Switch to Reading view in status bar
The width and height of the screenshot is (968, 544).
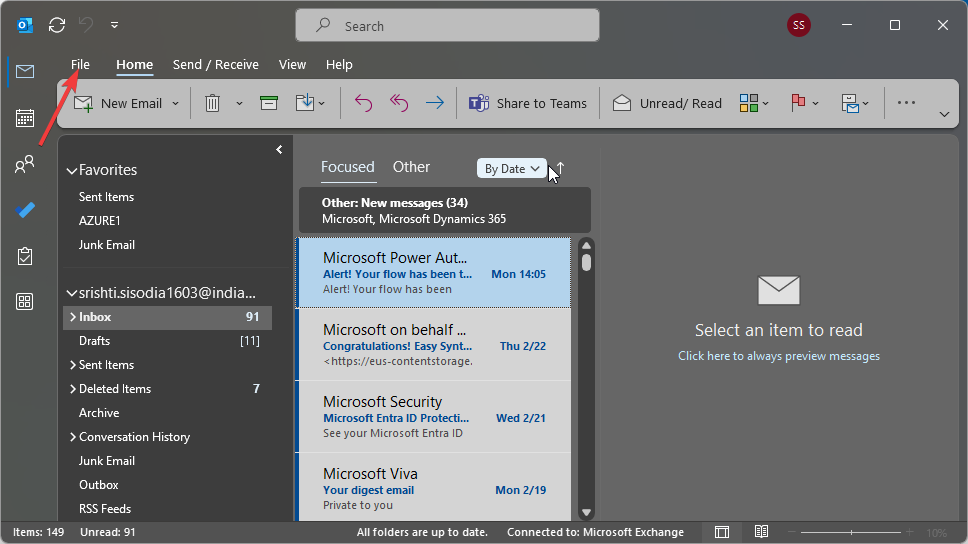coord(761,532)
